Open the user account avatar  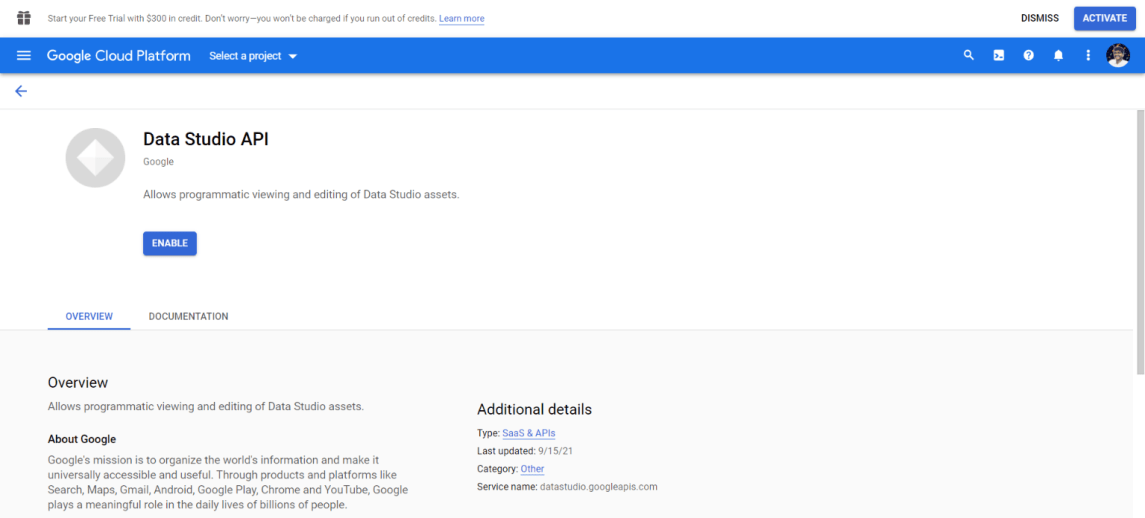(x=1118, y=56)
